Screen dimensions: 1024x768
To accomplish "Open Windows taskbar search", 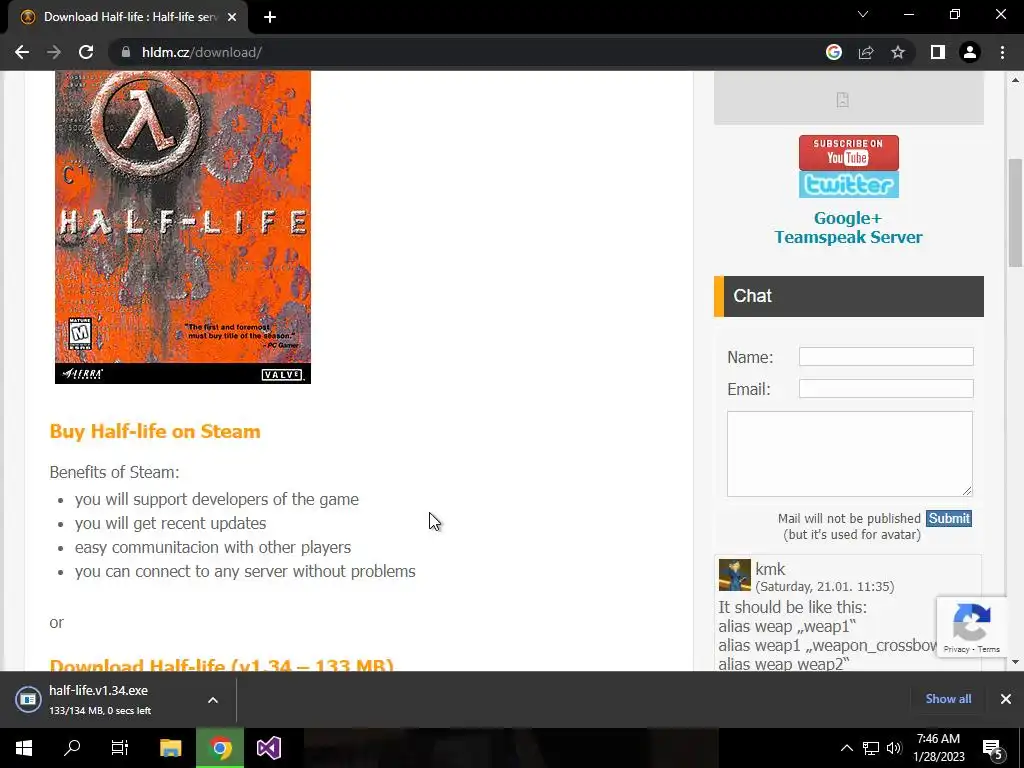I will pyautogui.click(x=72, y=748).
